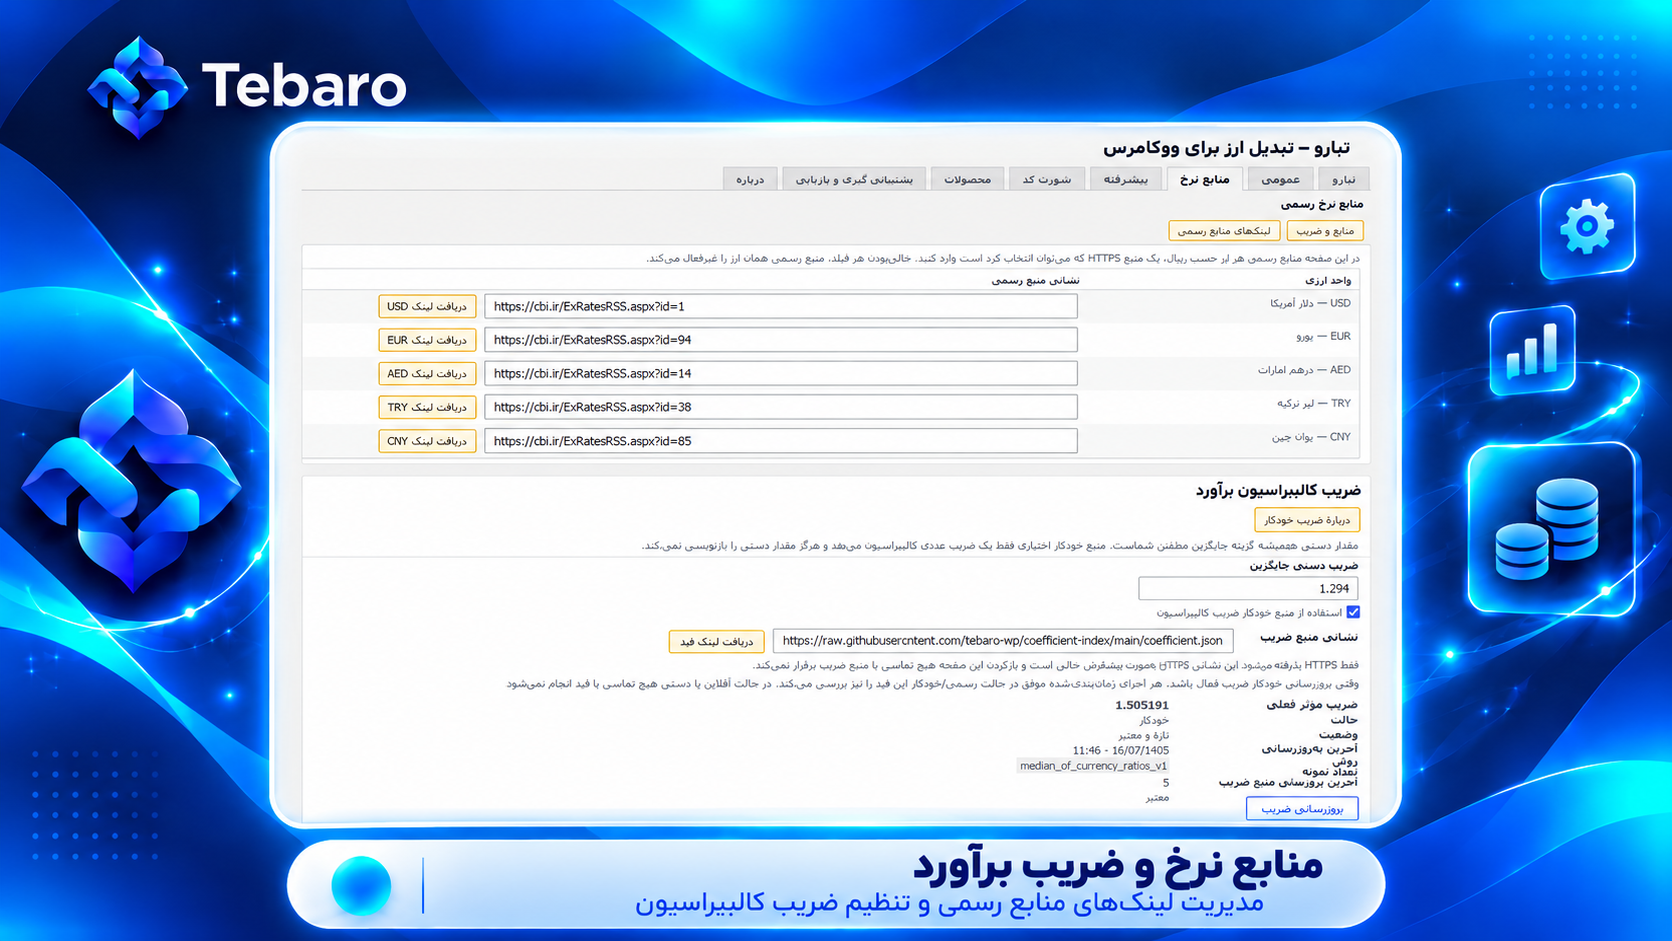Open the تبارو tab
Viewport: 1672px width, 941px height.
[x=1344, y=179]
